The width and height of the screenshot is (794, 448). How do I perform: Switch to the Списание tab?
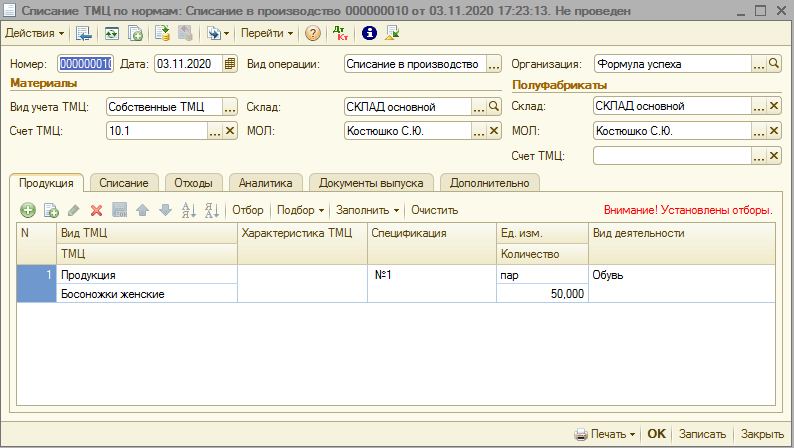[x=124, y=183]
